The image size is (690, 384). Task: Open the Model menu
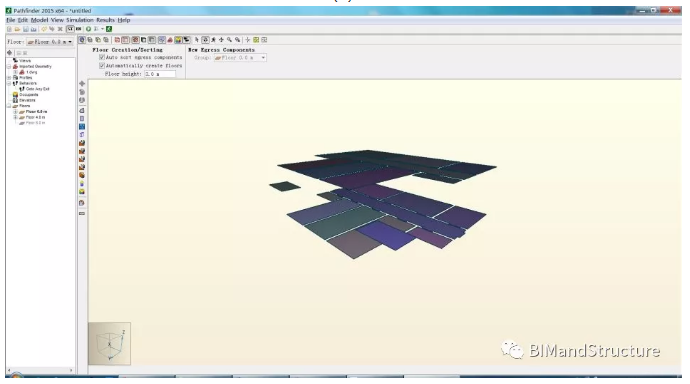39,20
